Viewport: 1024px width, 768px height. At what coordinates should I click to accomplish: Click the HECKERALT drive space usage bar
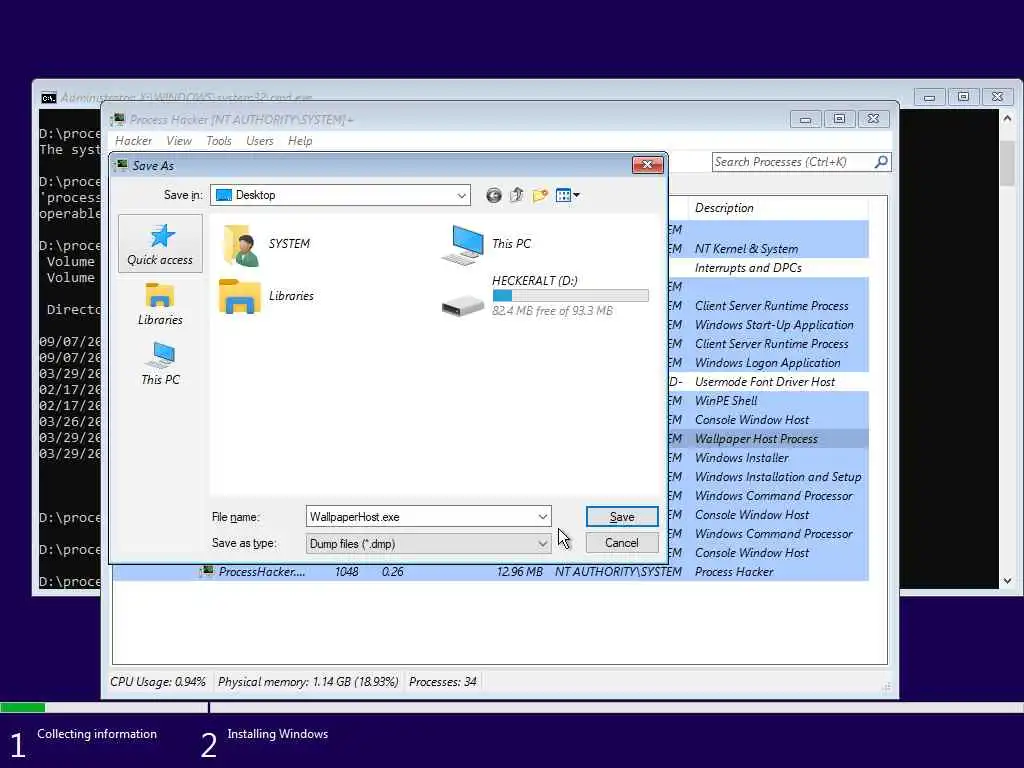[571, 296]
